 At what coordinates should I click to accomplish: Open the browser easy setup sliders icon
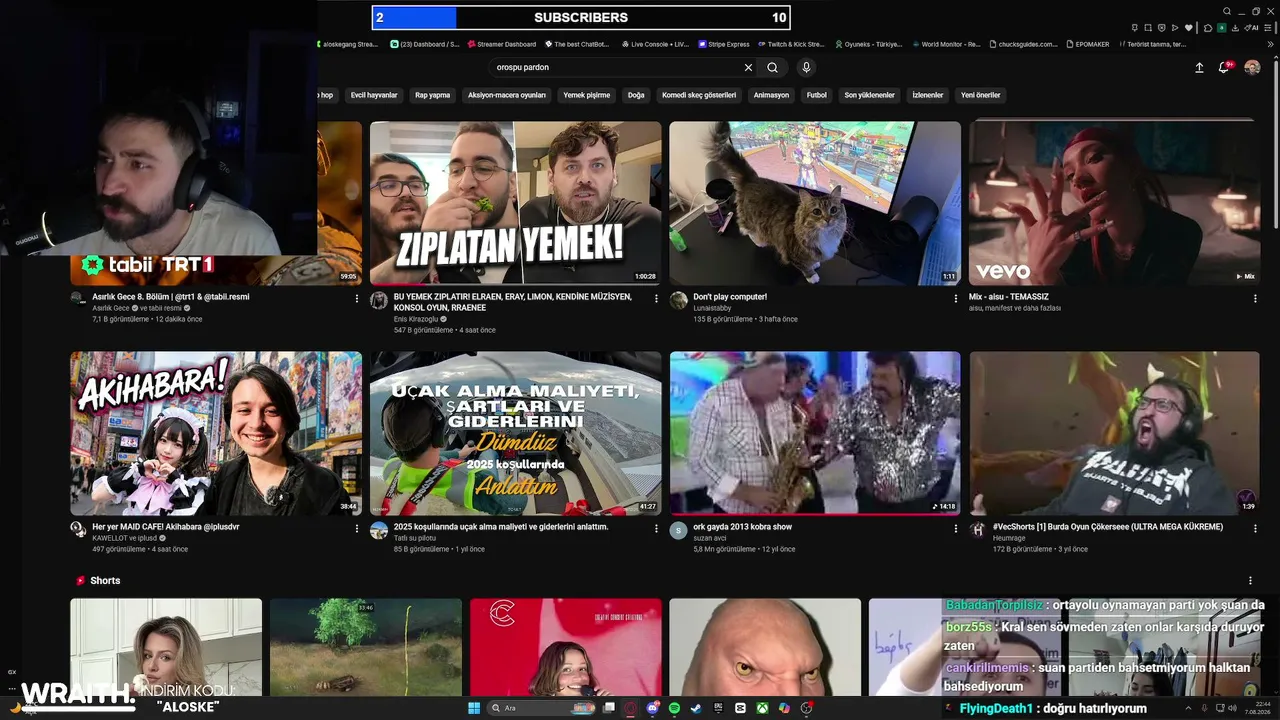1269,28
